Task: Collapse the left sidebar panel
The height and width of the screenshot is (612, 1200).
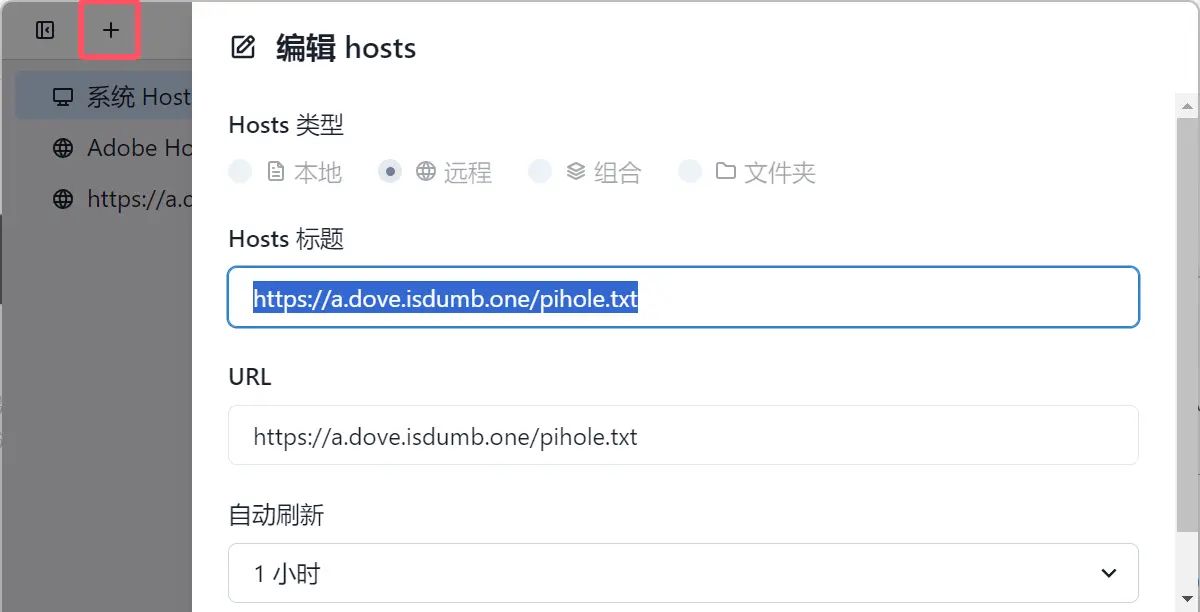Action: (x=44, y=30)
